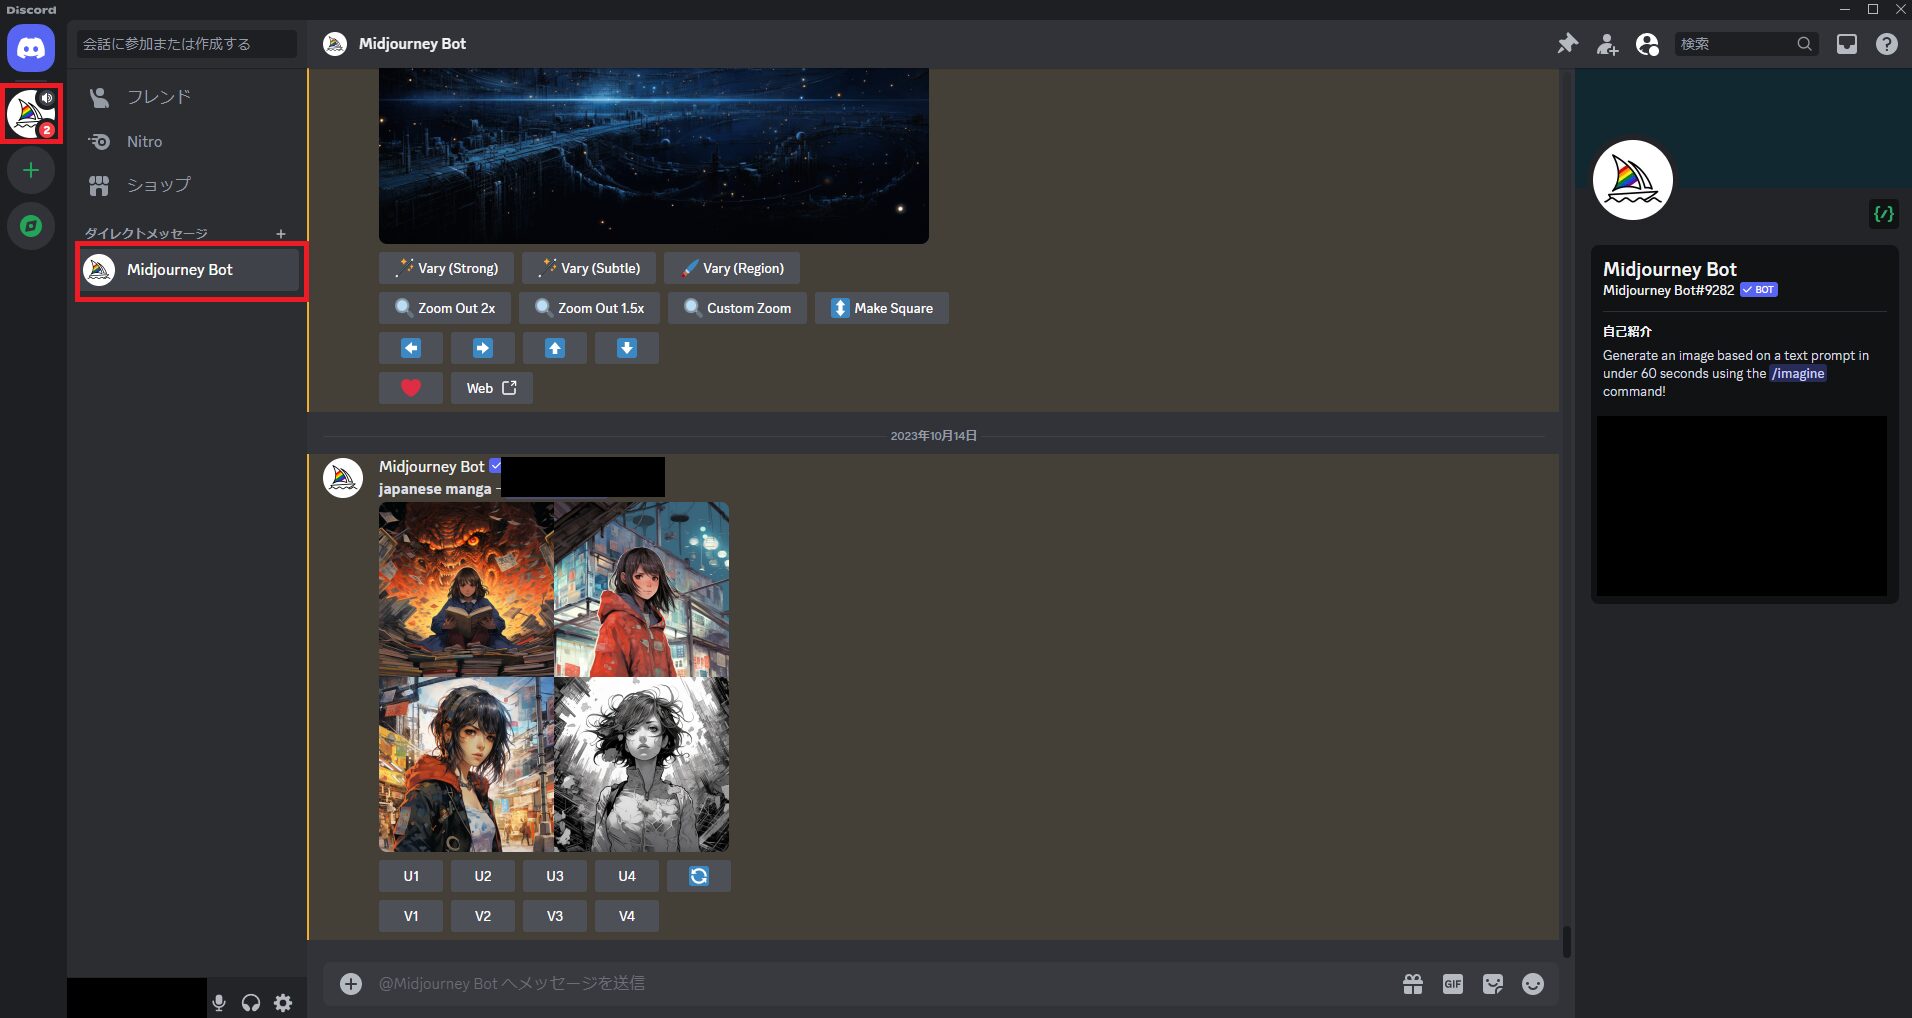
Task: Click the add a server plus icon
Action: click(31, 170)
